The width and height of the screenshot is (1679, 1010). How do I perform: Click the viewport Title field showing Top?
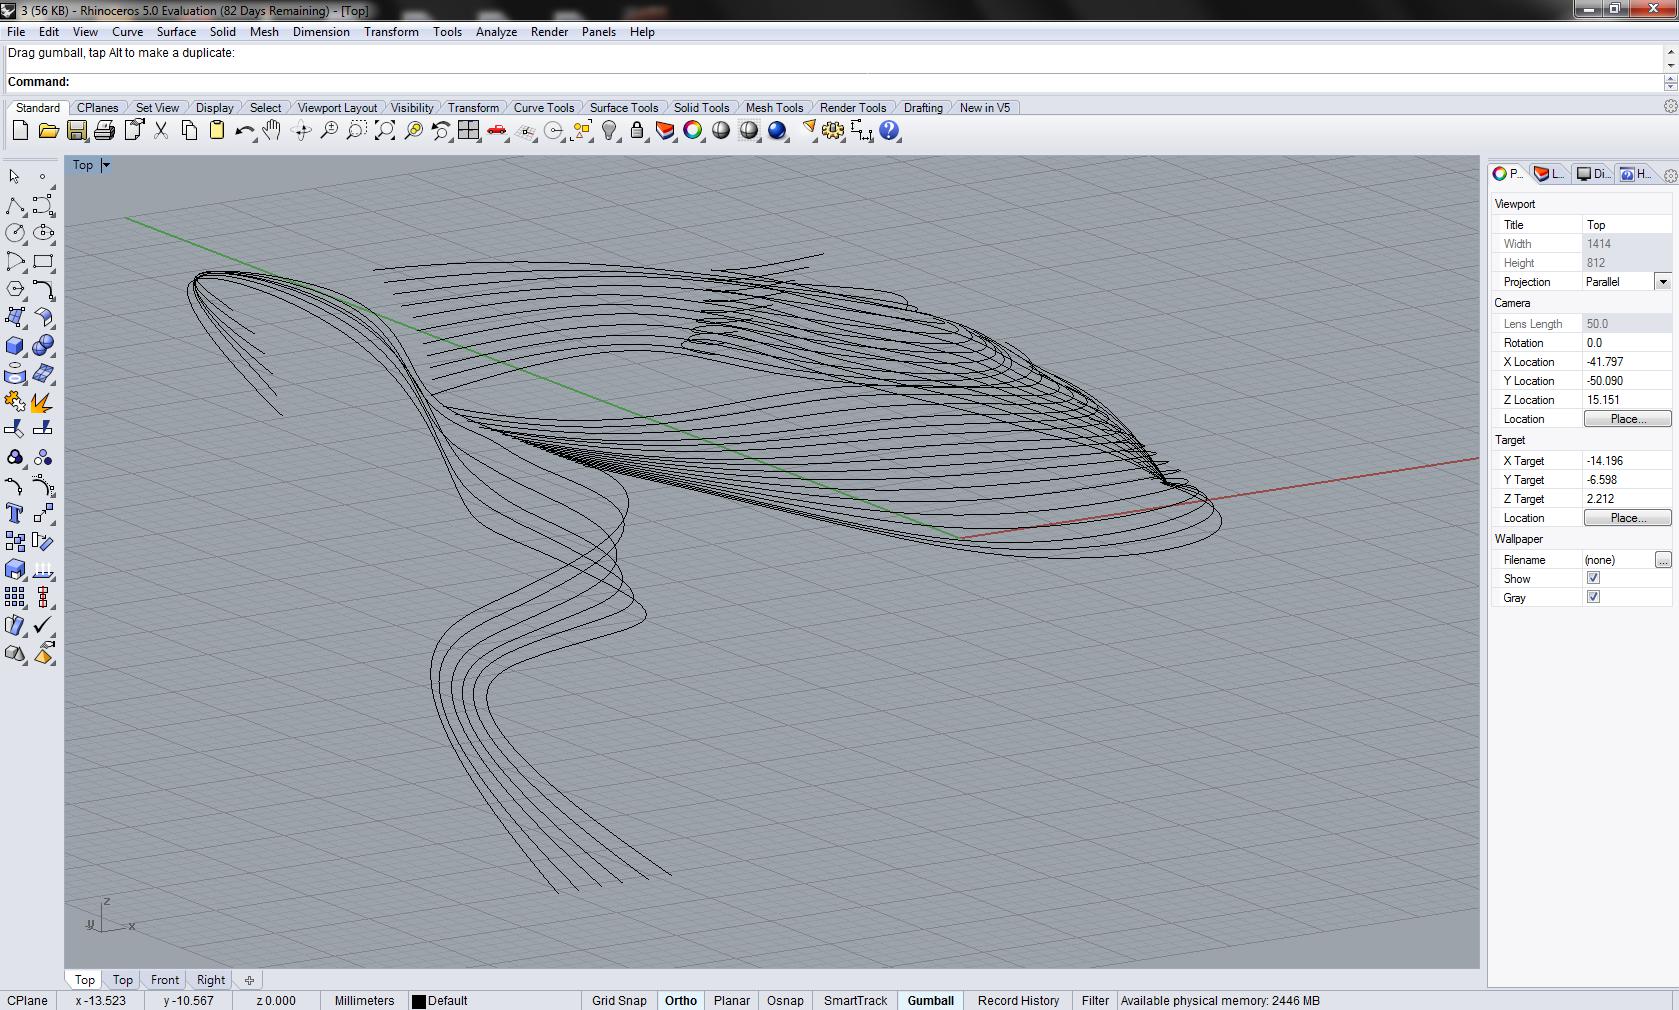coord(1627,225)
